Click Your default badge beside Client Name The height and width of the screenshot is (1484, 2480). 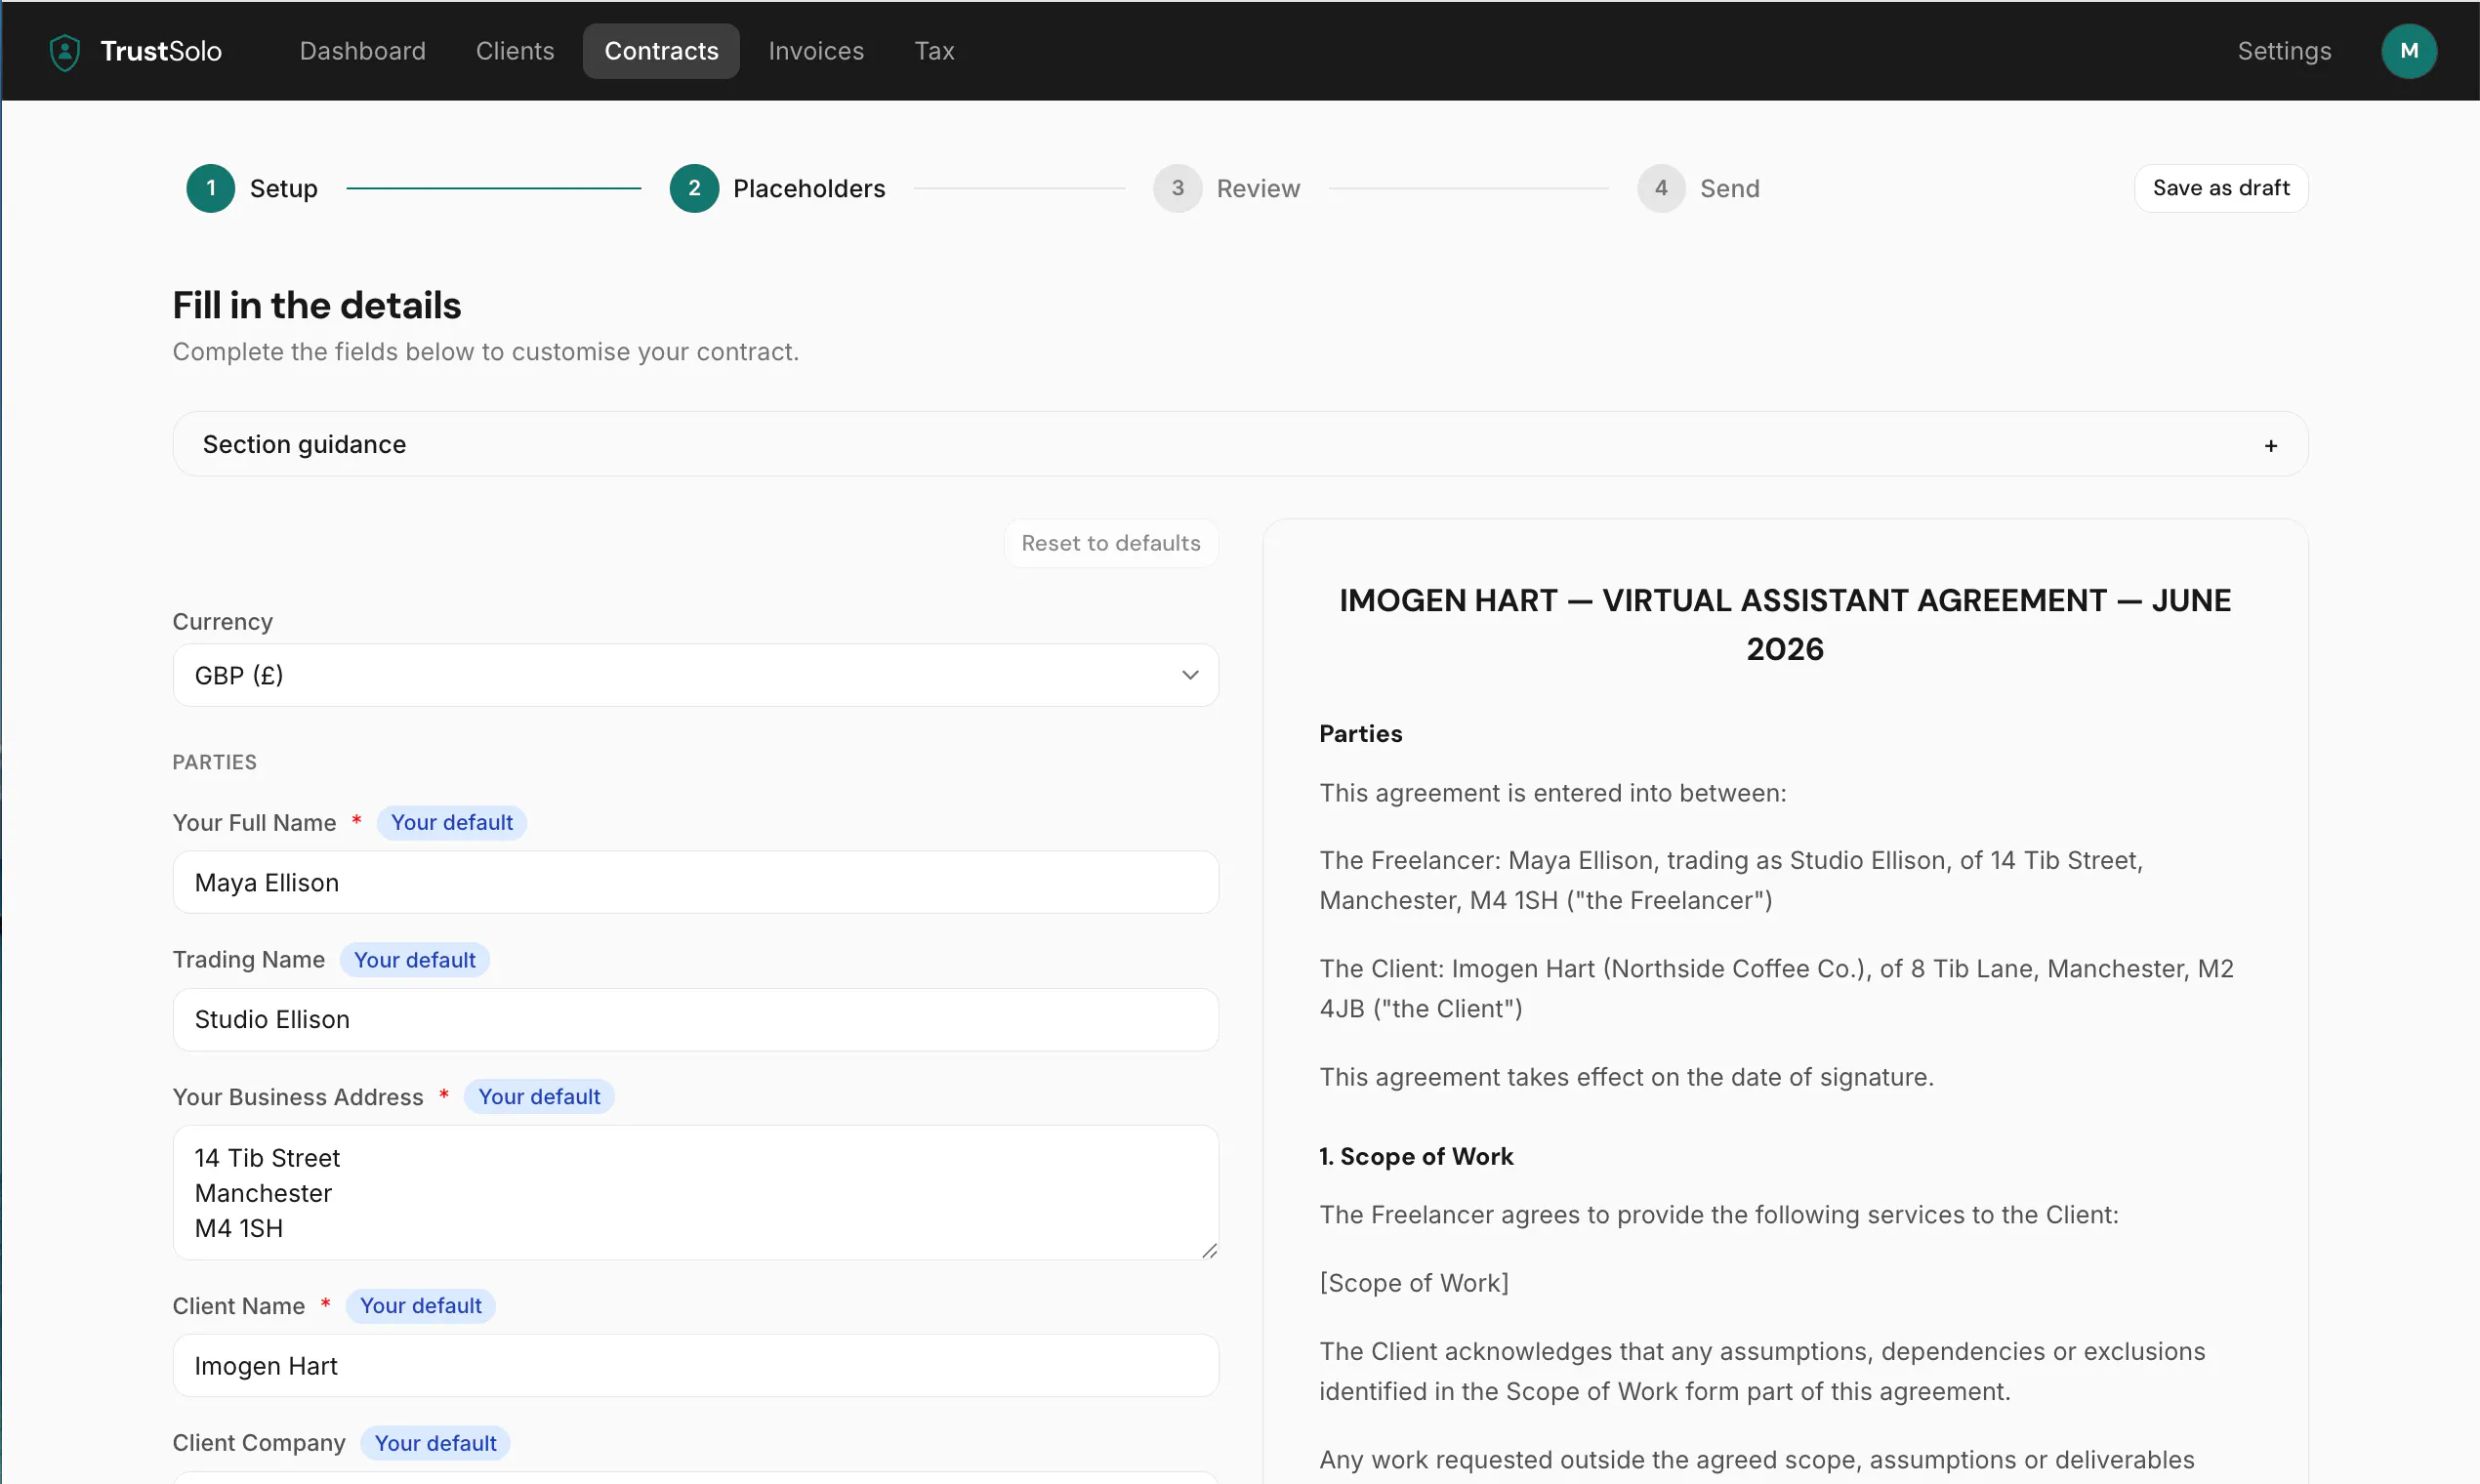tap(420, 1306)
